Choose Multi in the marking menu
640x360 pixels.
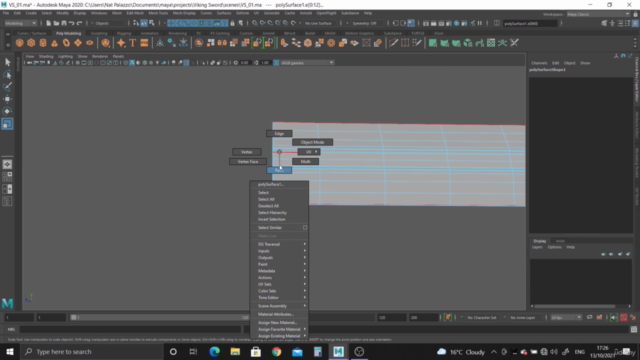pos(305,162)
